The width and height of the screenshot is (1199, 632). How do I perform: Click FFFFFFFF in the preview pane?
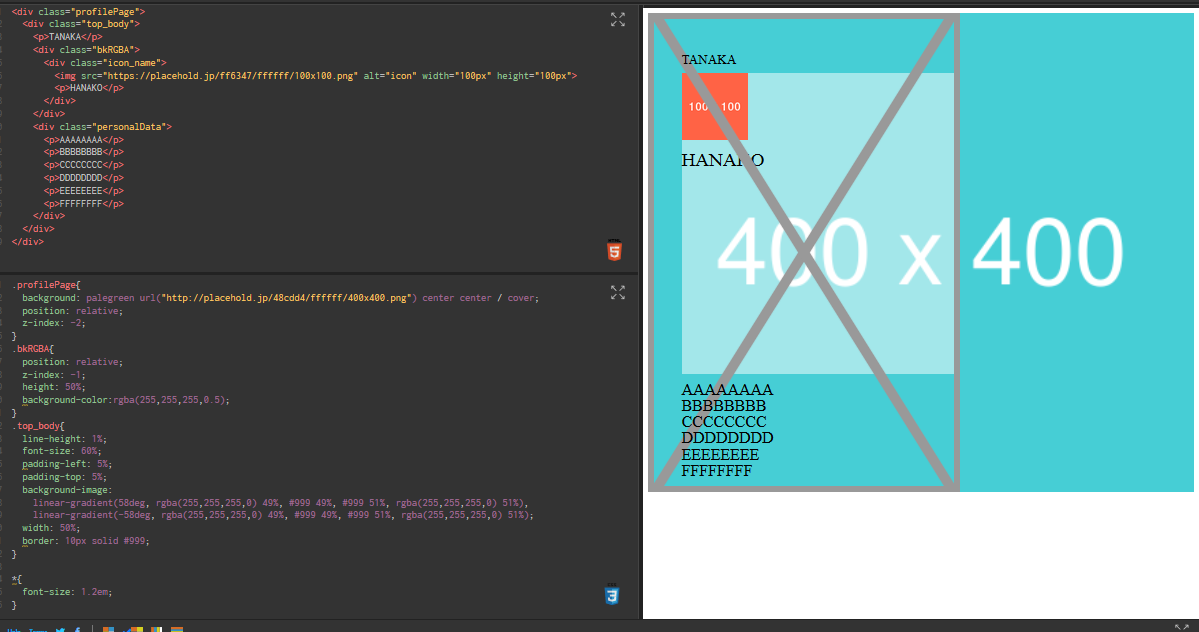click(x=716, y=471)
